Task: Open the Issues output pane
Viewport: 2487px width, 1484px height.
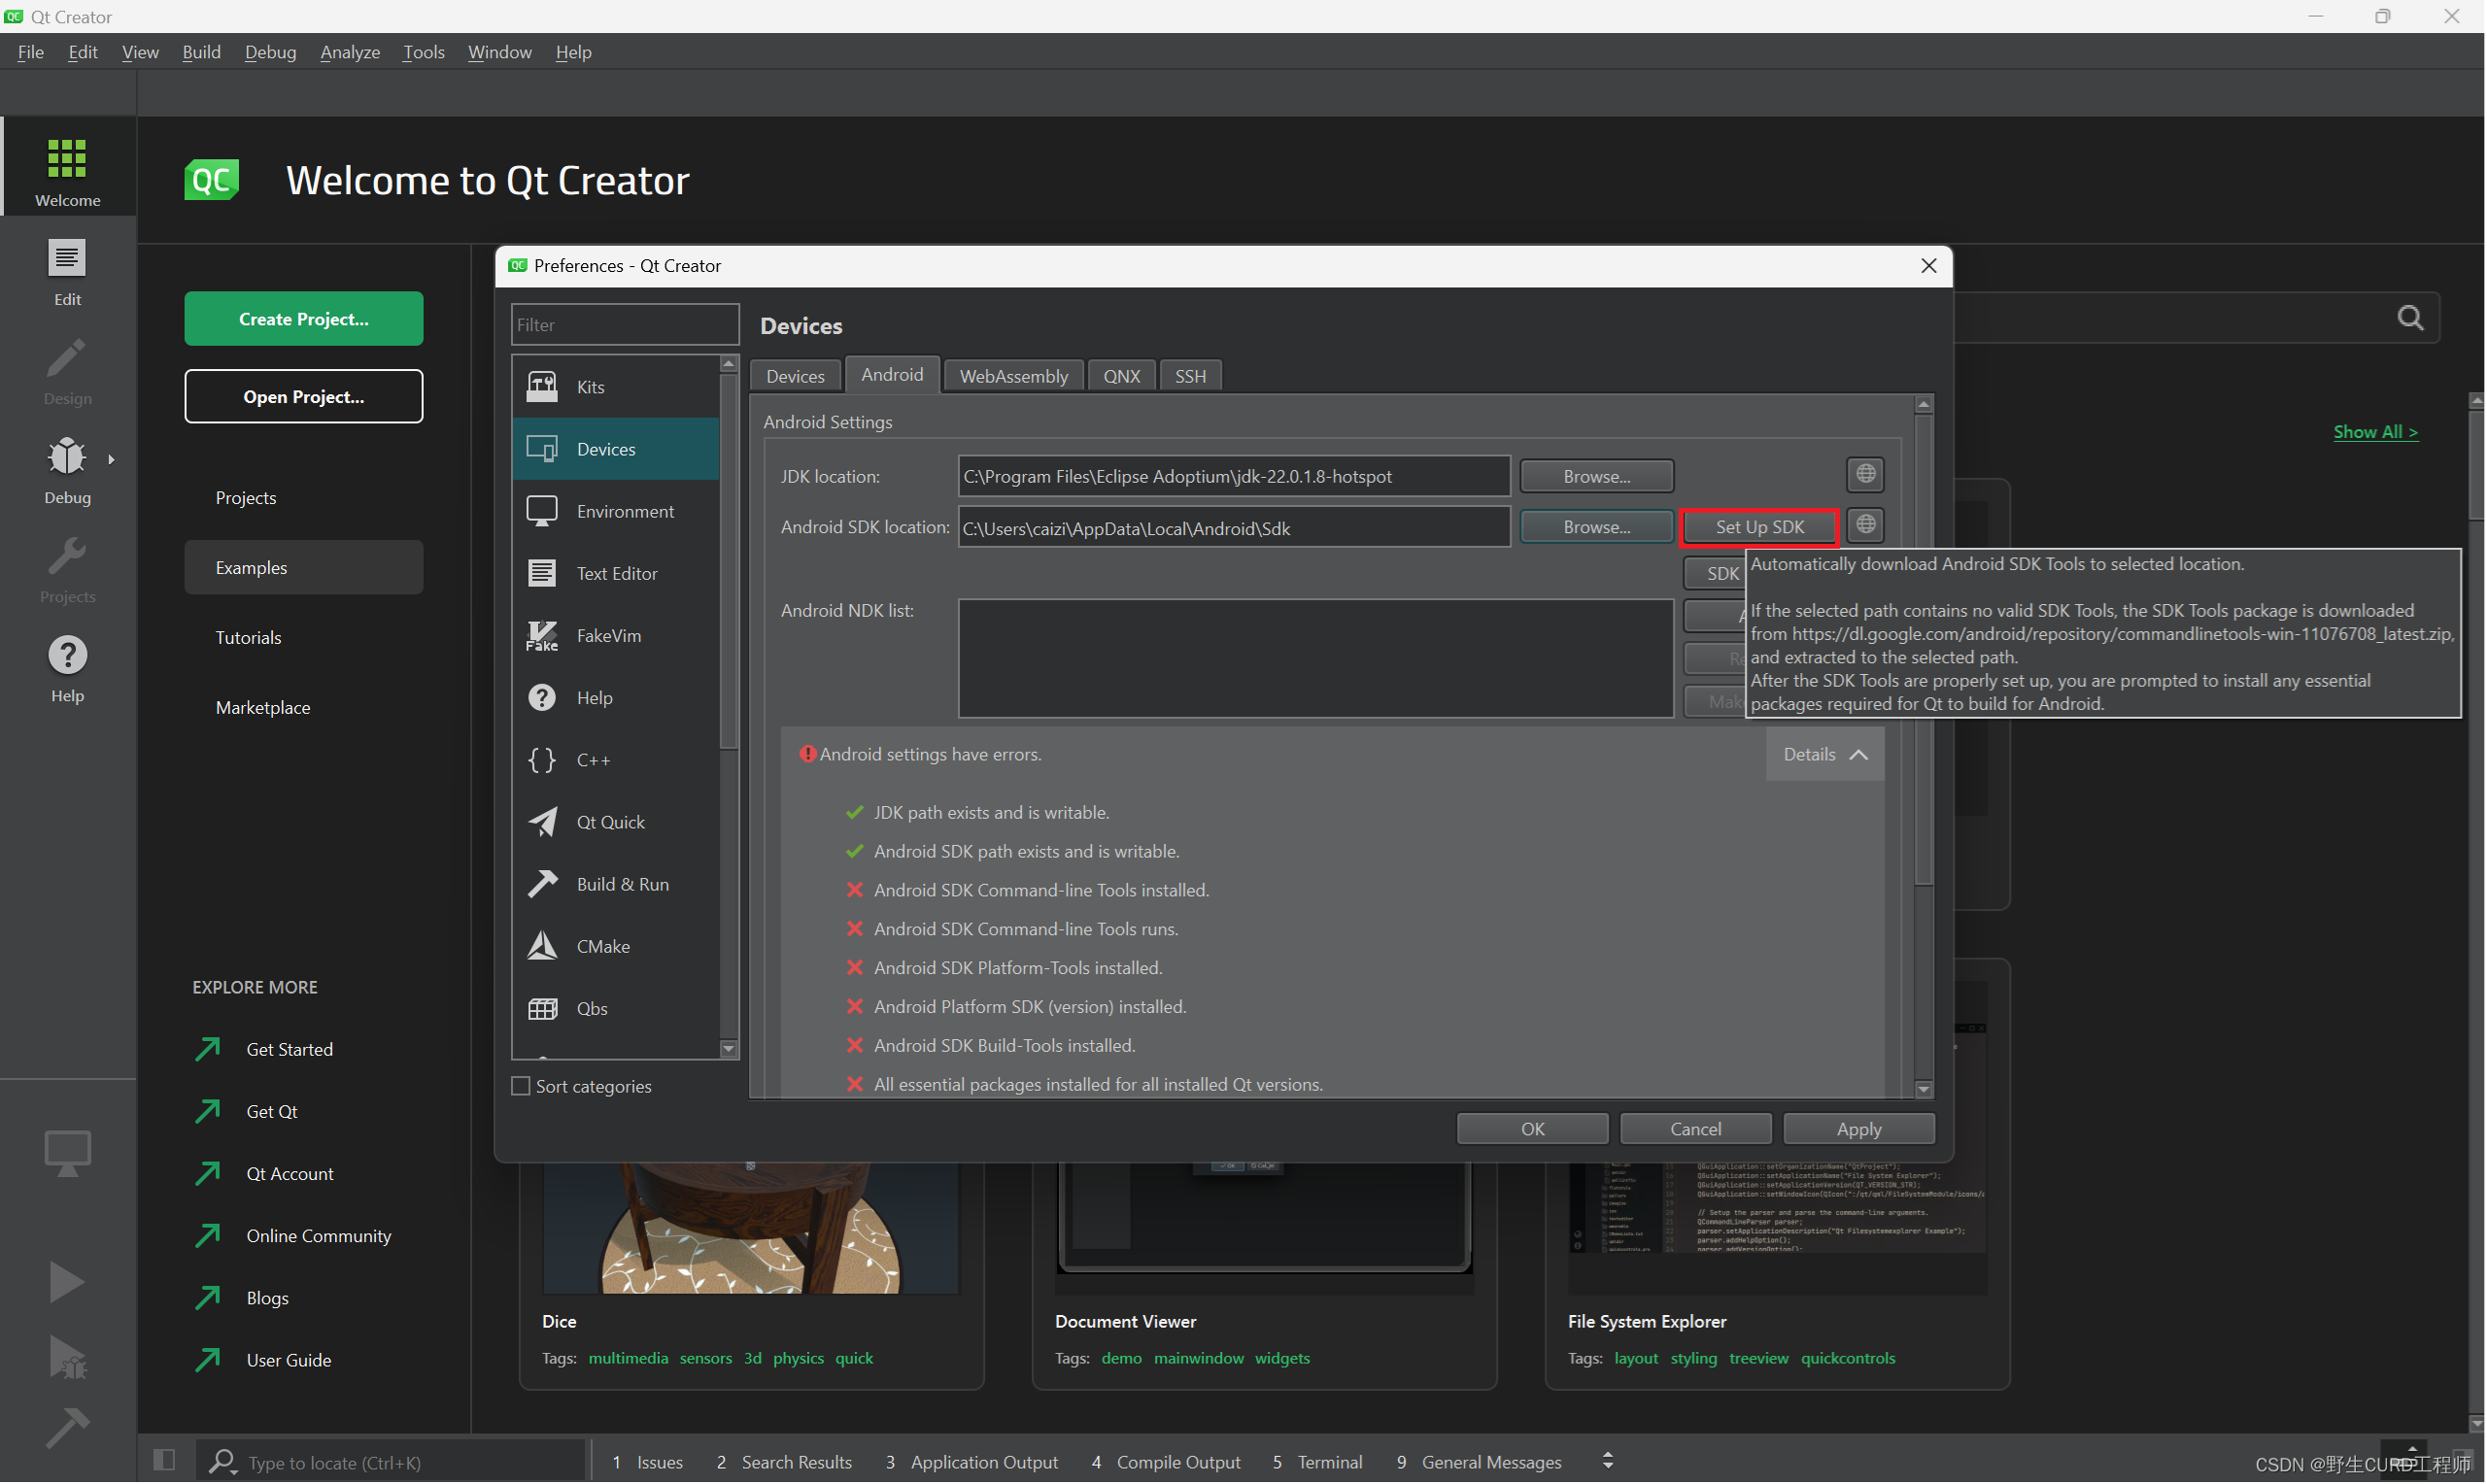Action: pyautogui.click(x=648, y=1463)
